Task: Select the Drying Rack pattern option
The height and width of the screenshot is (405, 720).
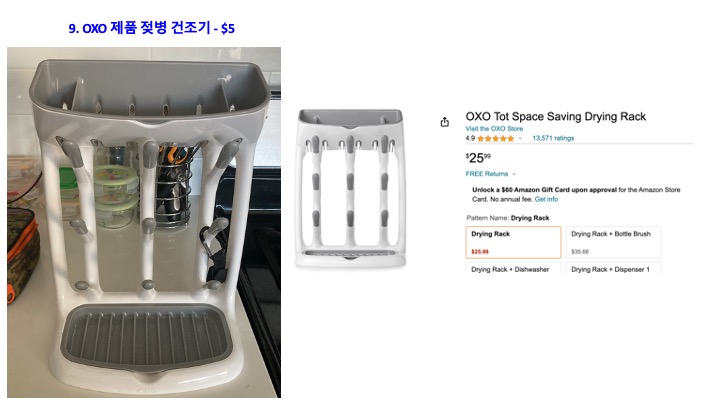Action: pos(514,241)
